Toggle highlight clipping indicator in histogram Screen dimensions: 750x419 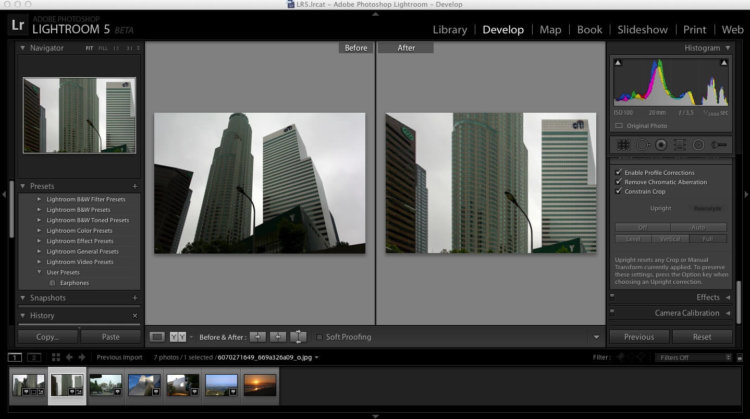pyautogui.click(x=724, y=63)
